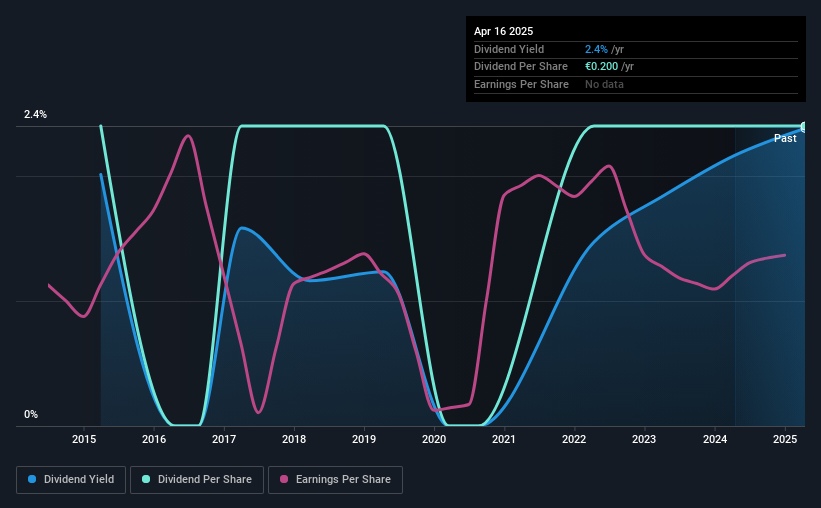
Task: Click the 2018 x-axis label
Action: (x=294, y=439)
